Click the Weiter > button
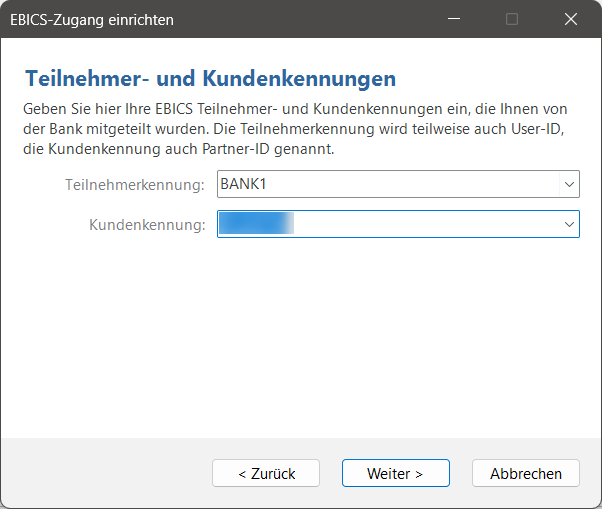The image size is (602, 509). click(x=395, y=473)
